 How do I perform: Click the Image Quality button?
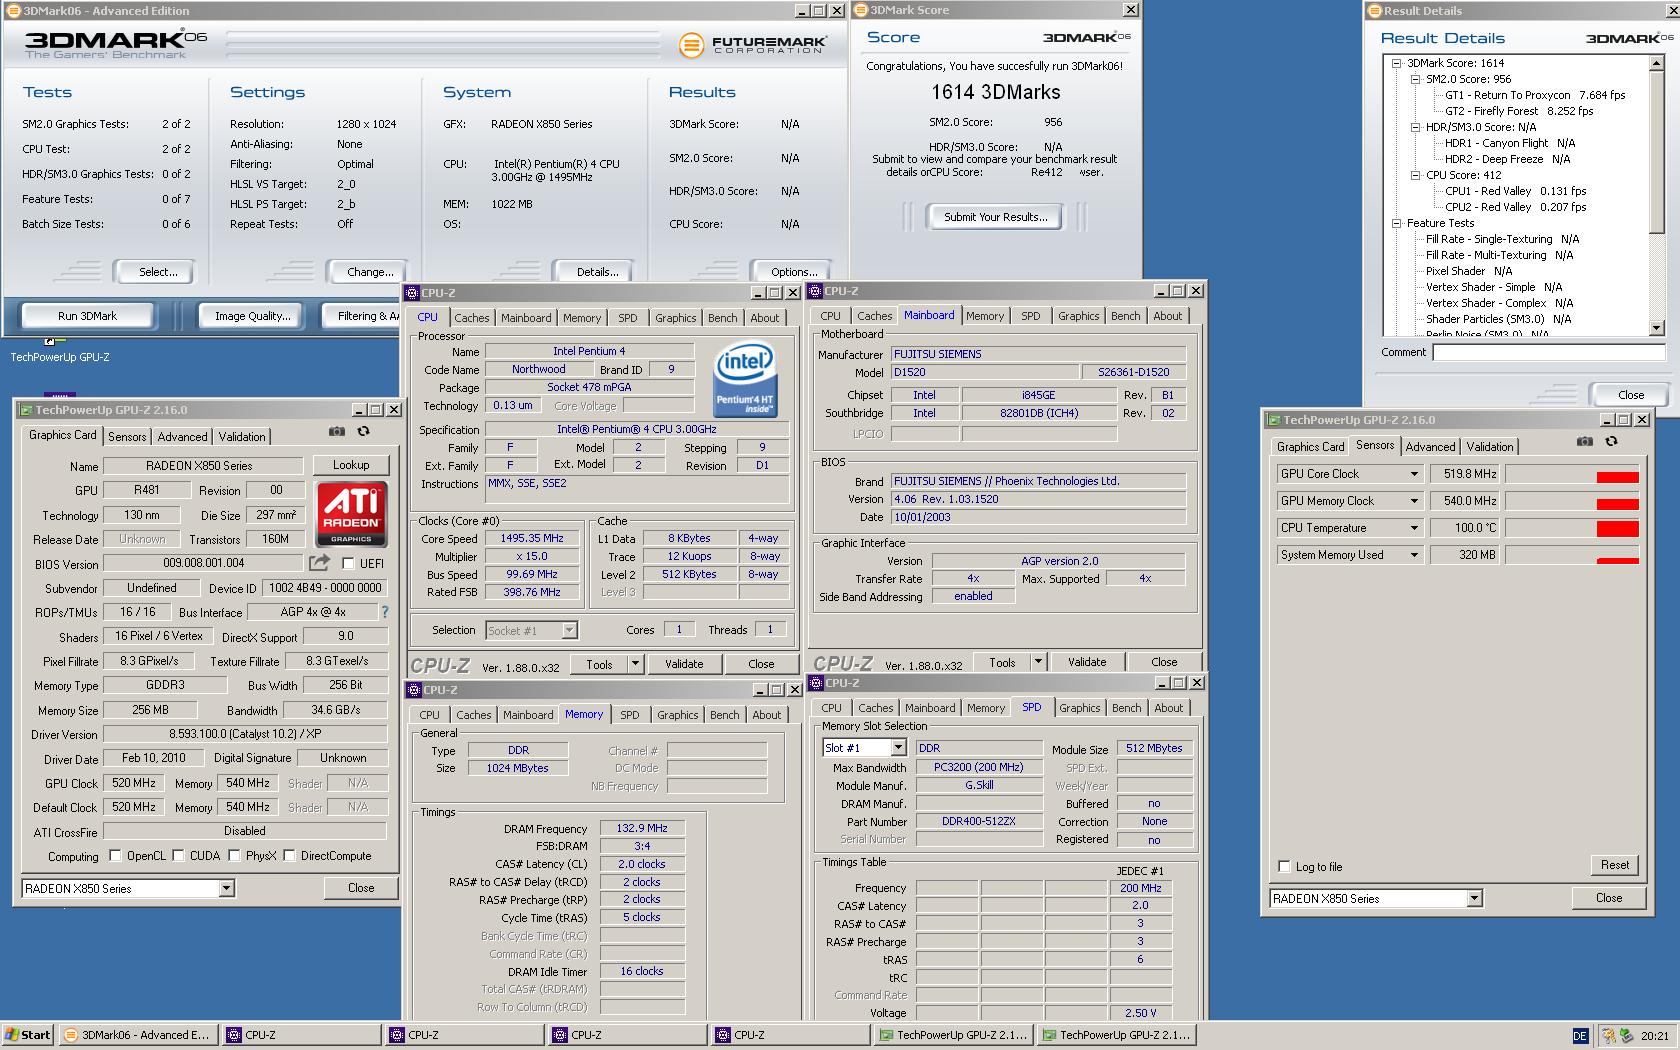click(253, 316)
